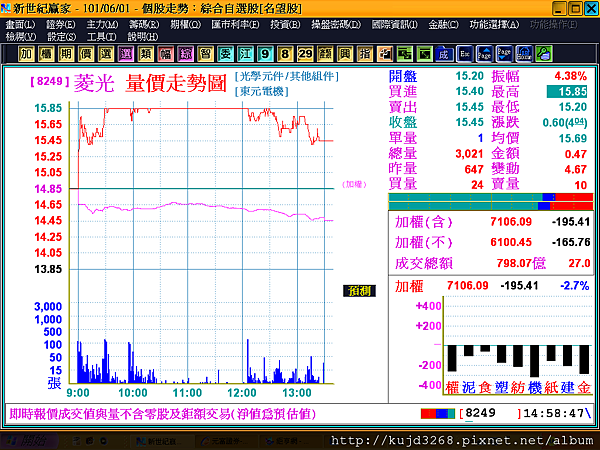Click the [東元電機] group link
The height and width of the screenshot is (450, 600).
tap(262, 91)
